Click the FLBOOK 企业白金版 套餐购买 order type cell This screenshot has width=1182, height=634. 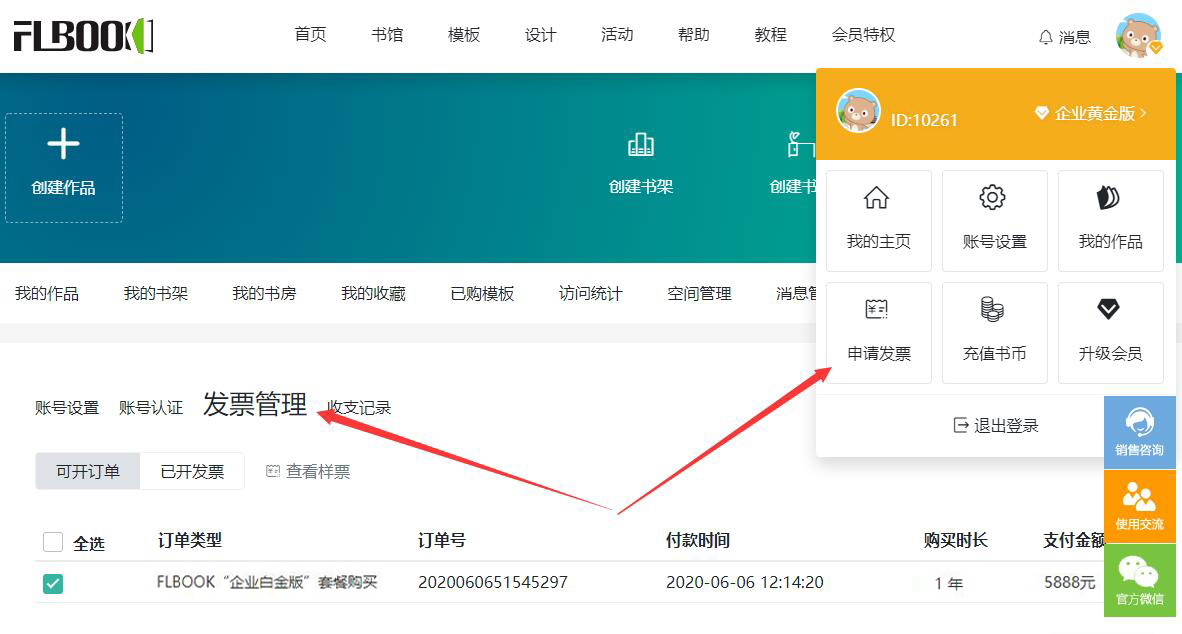[266, 583]
